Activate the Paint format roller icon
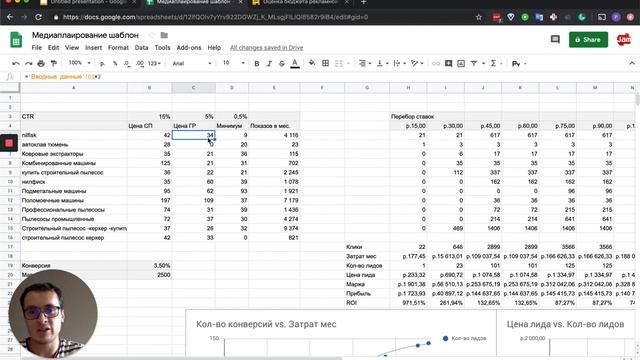This screenshot has width=640, height=360. point(53,64)
